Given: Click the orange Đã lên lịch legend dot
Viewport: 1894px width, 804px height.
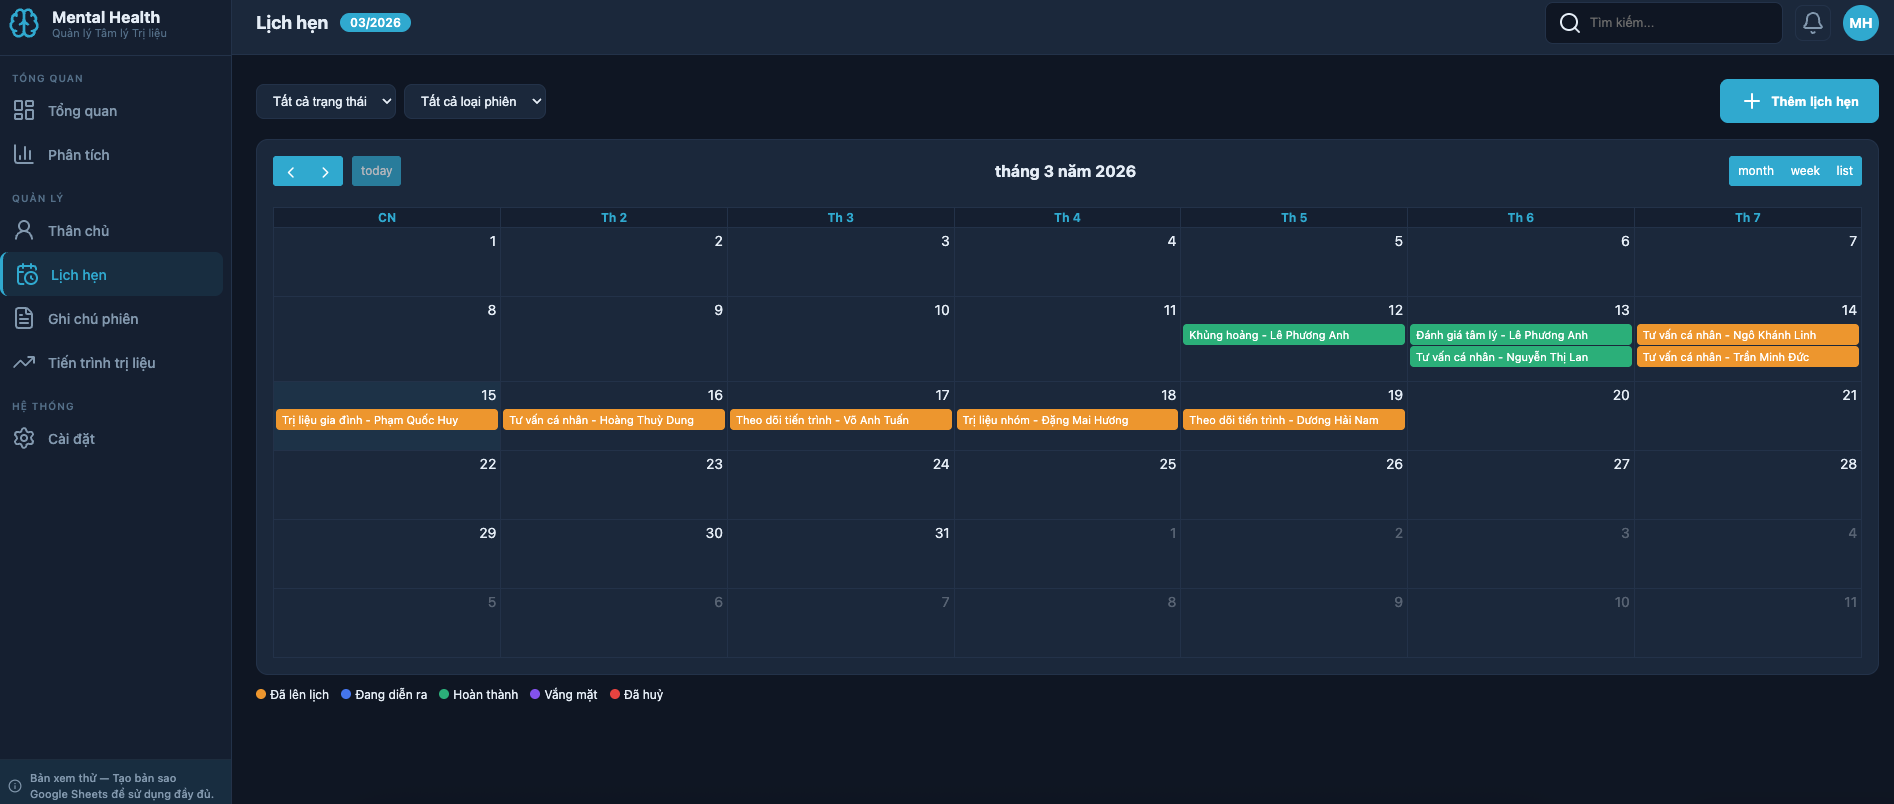Looking at the screenshot, I should click(261, 694).
